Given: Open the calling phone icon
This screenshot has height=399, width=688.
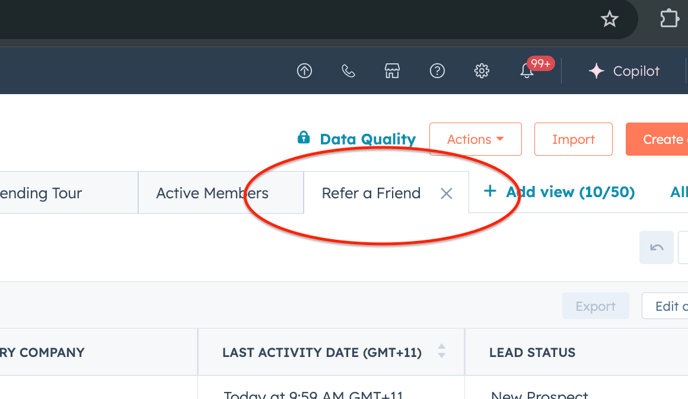Looking at the screenshot, I should click(x=348, y=71).
